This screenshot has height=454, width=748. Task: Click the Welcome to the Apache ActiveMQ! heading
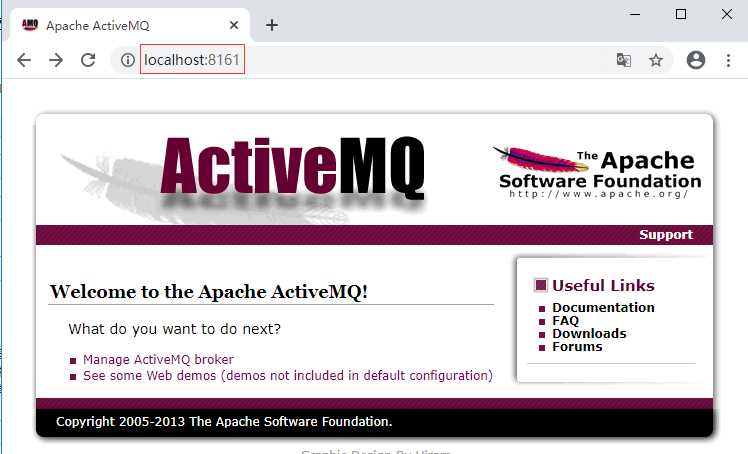[208, 291]
